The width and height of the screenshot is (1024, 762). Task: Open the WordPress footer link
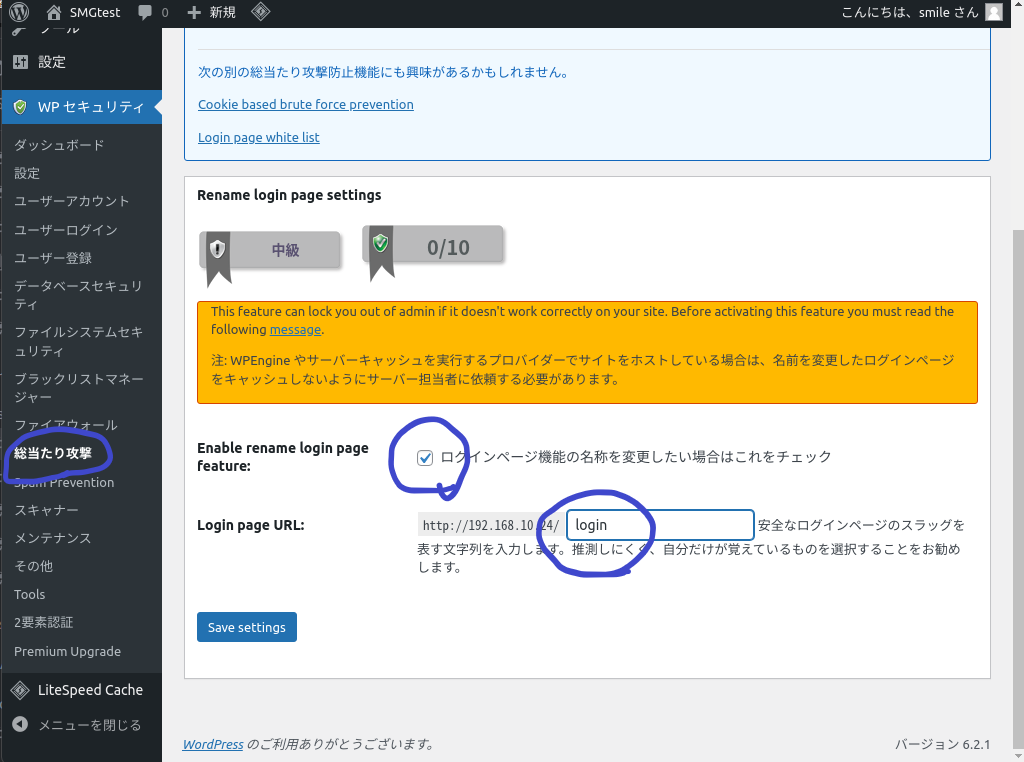pyautogui.click(x=213, y=744)
